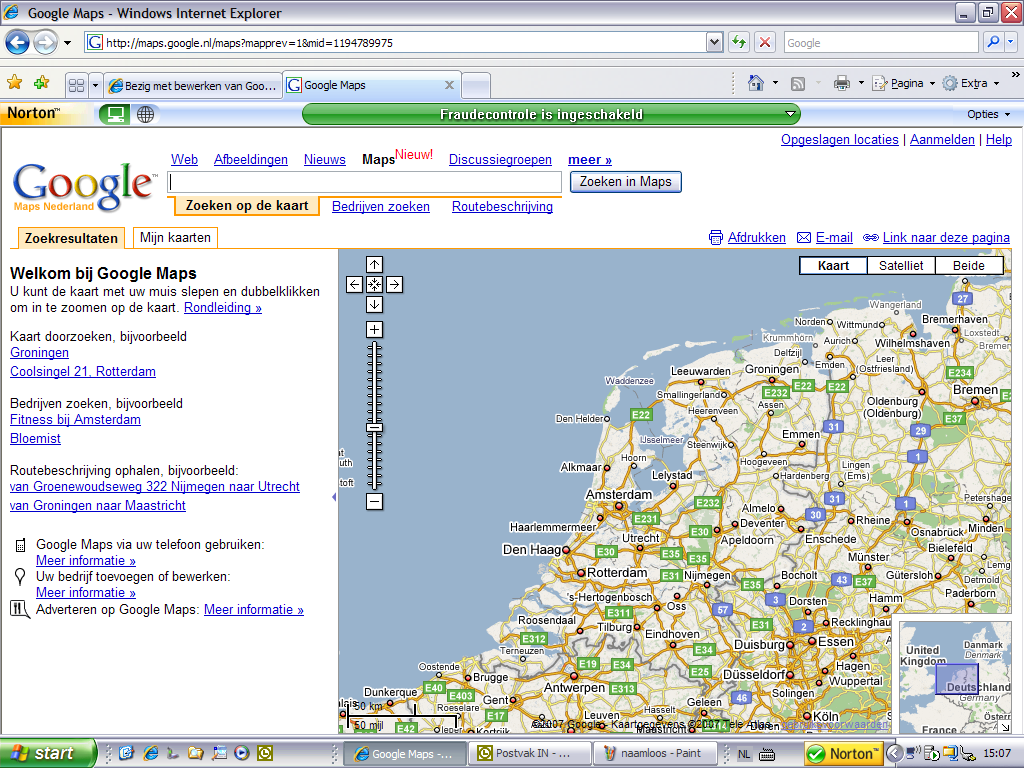Click the center map reset button
Image resolution: width=1024 pixels, height=768 pixels.
374,285
